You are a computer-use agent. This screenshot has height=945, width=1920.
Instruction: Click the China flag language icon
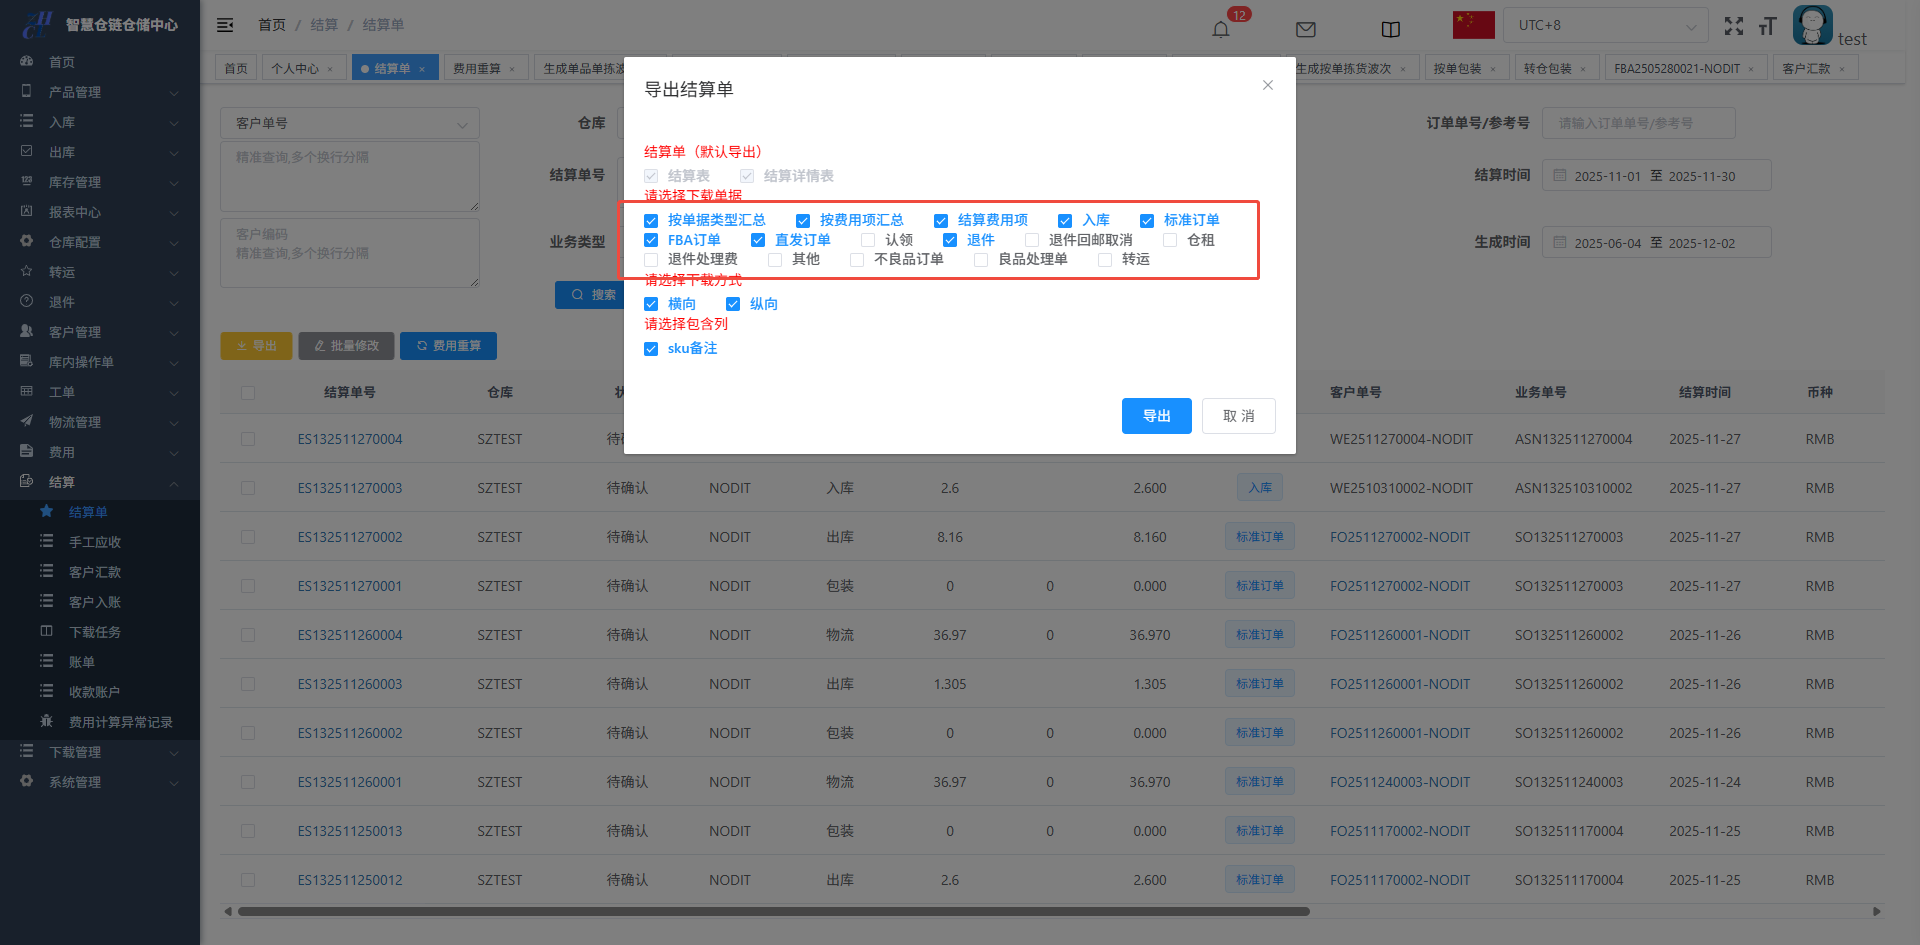pyautogui.click(x=1473, y=25)
